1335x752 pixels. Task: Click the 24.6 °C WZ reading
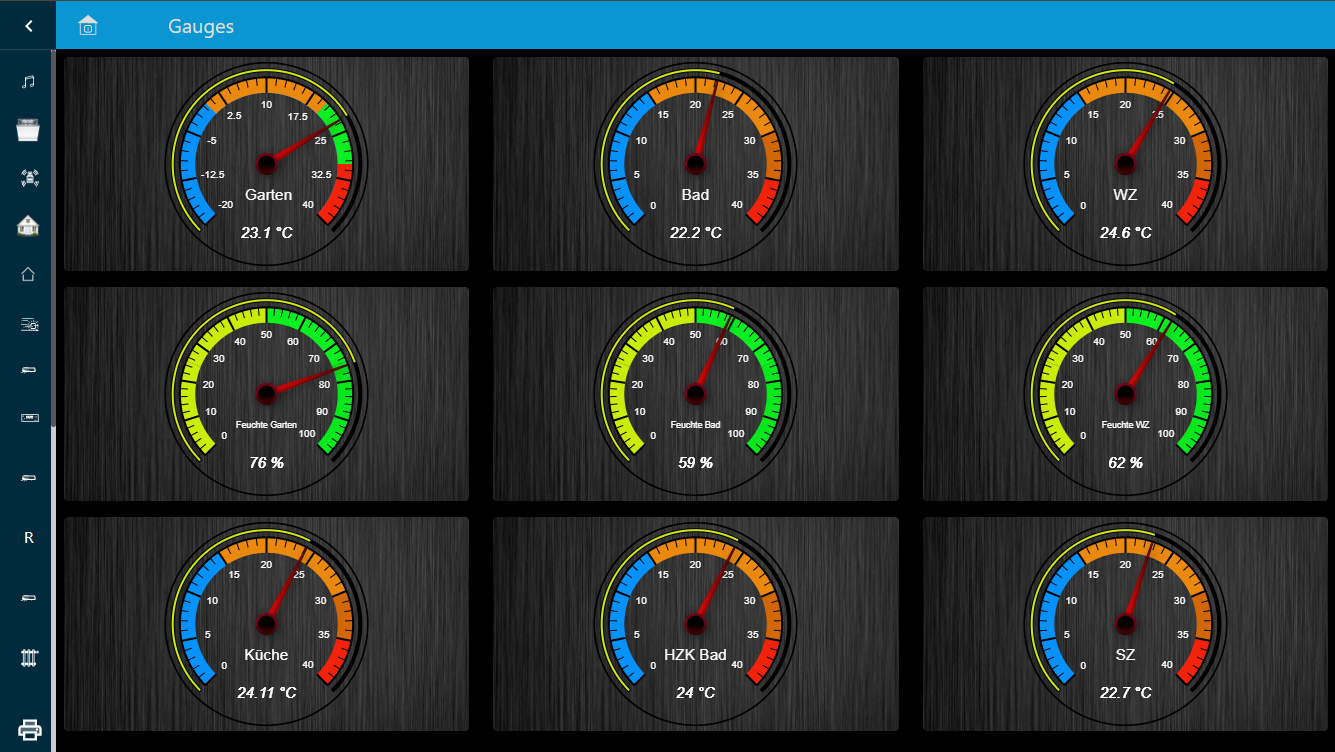click(x=1126, y=233)
